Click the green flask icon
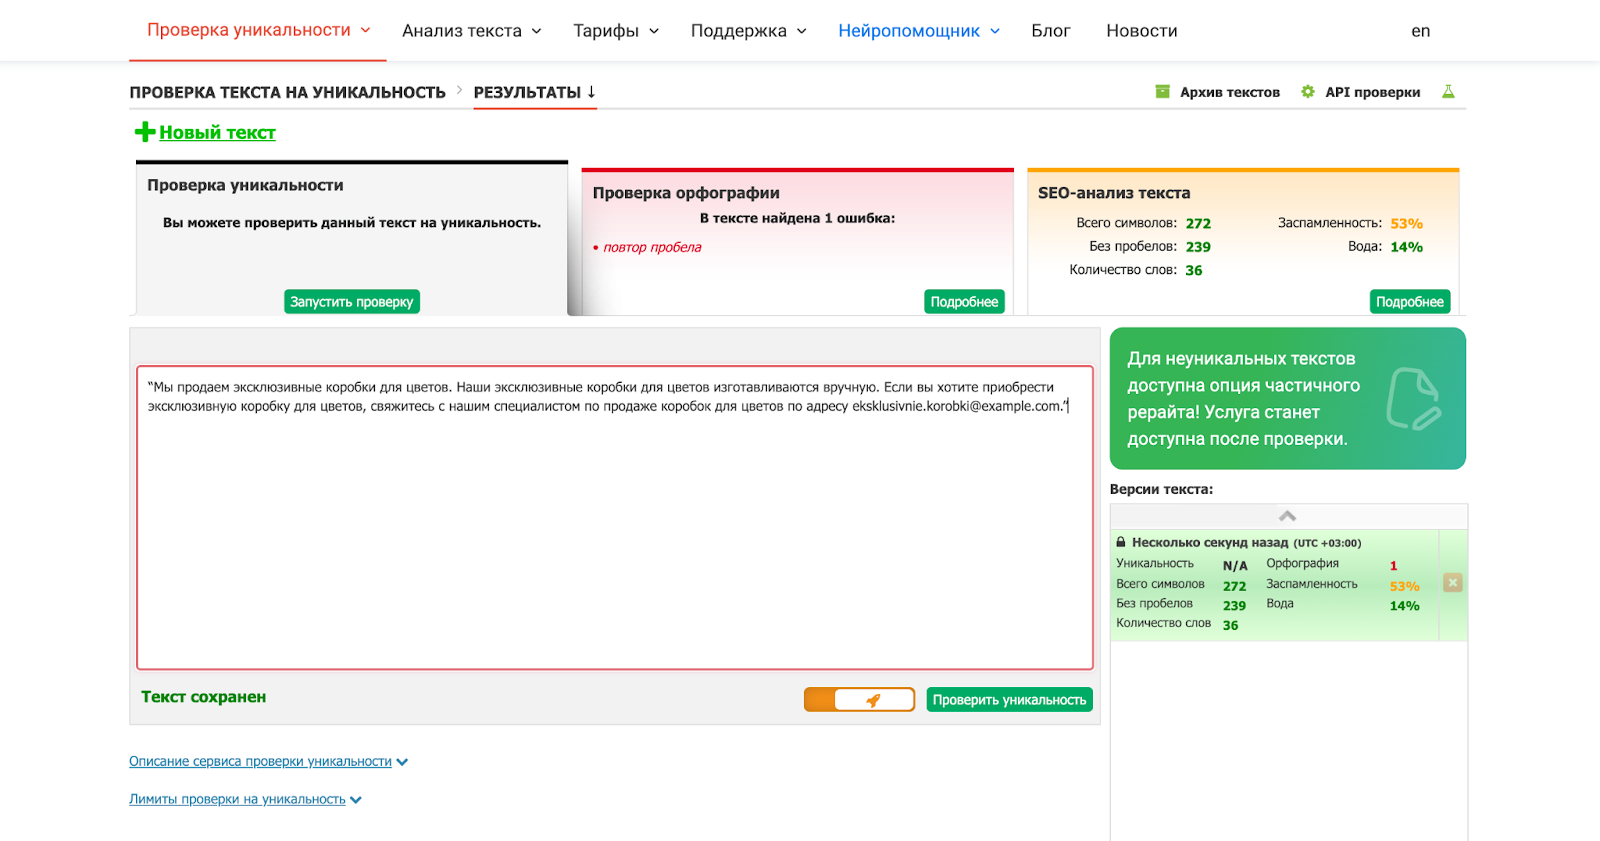1600x841 pixels. [x=1447, y=92]
